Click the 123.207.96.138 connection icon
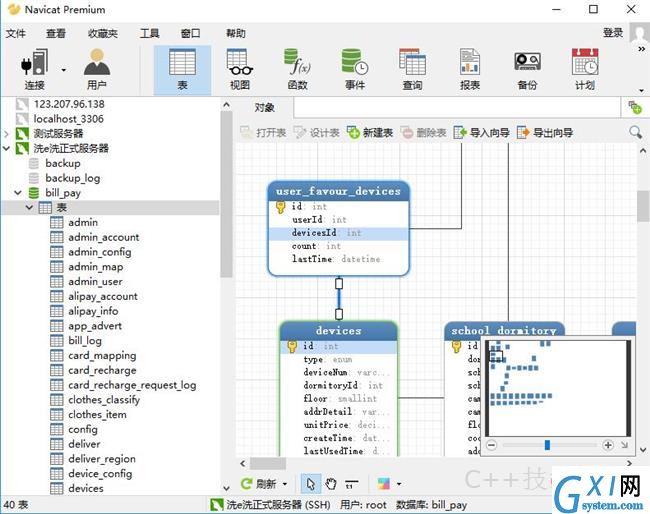Image resolution: width=650 pixels, height=514 pixels. tap(22, 104)
